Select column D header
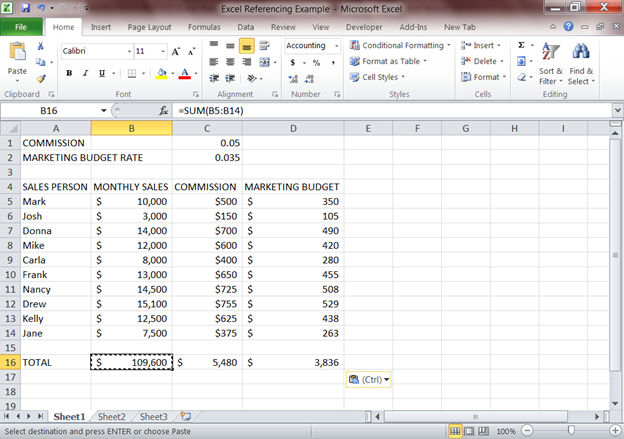The image size is (624, 439). [293, 129]
